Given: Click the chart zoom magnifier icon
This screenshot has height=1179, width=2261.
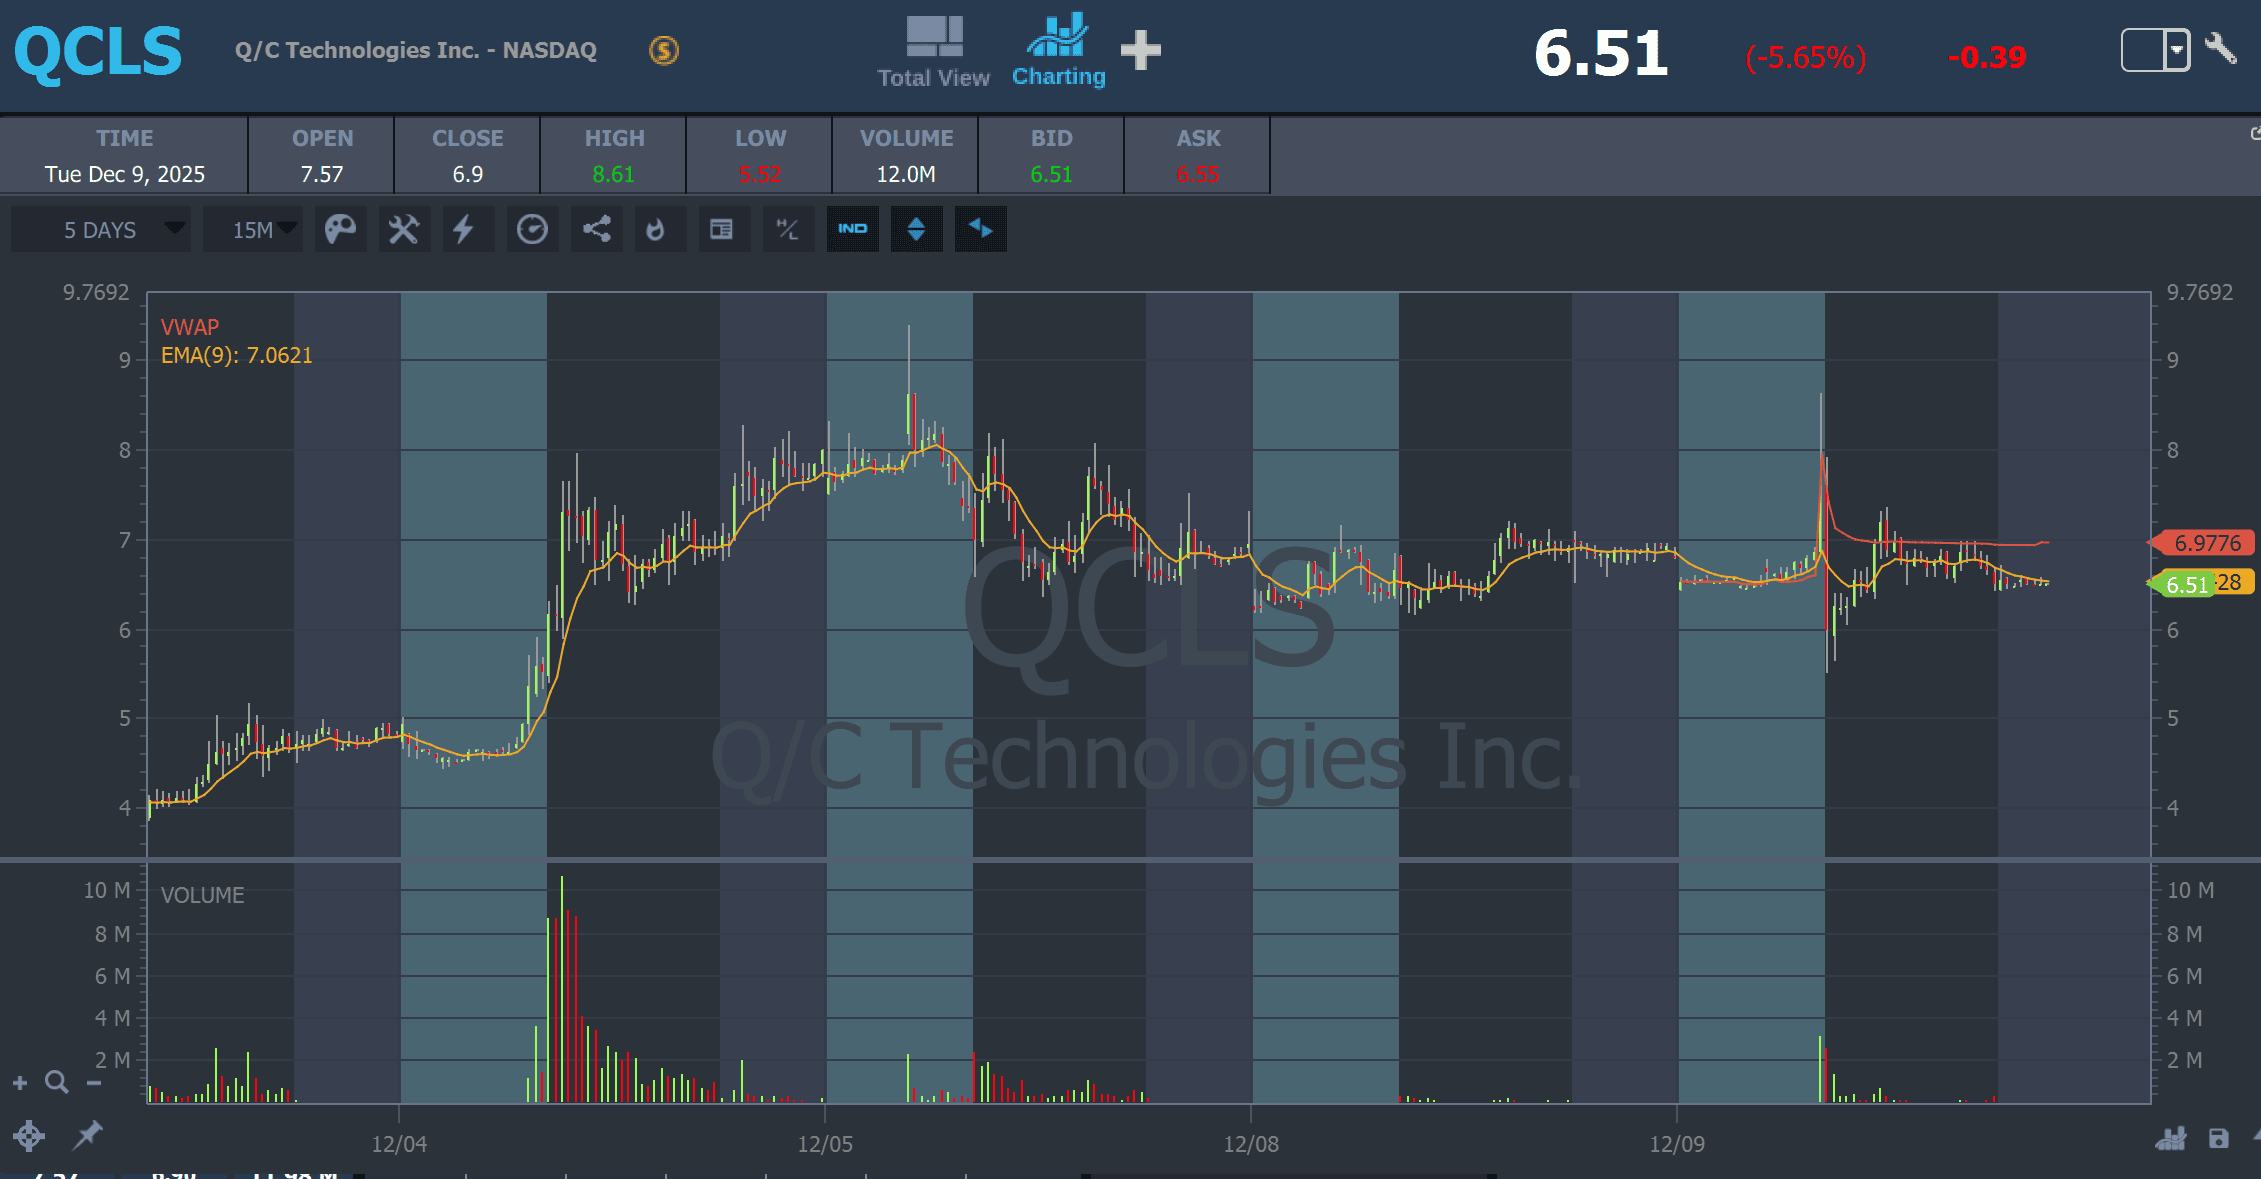Looking at the screenshot, I should click(57, 1082).
